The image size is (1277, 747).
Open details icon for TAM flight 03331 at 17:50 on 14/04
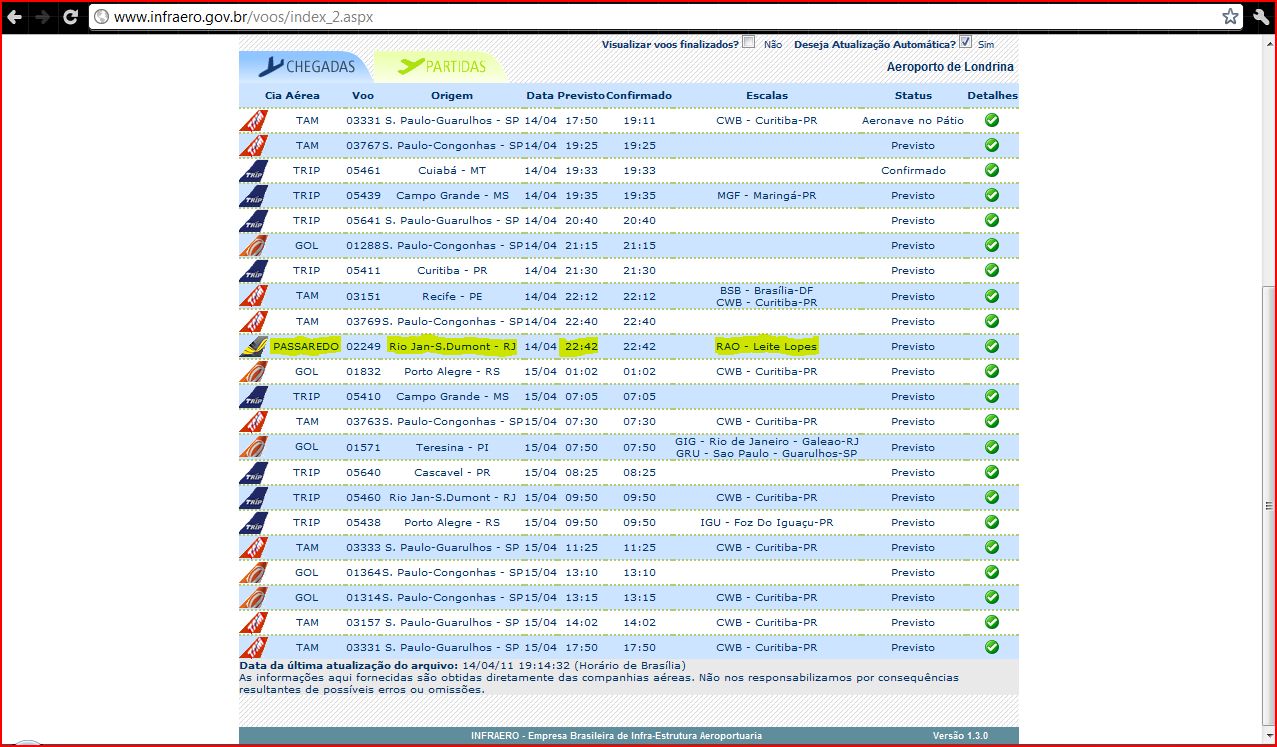[x=992, y=120]
